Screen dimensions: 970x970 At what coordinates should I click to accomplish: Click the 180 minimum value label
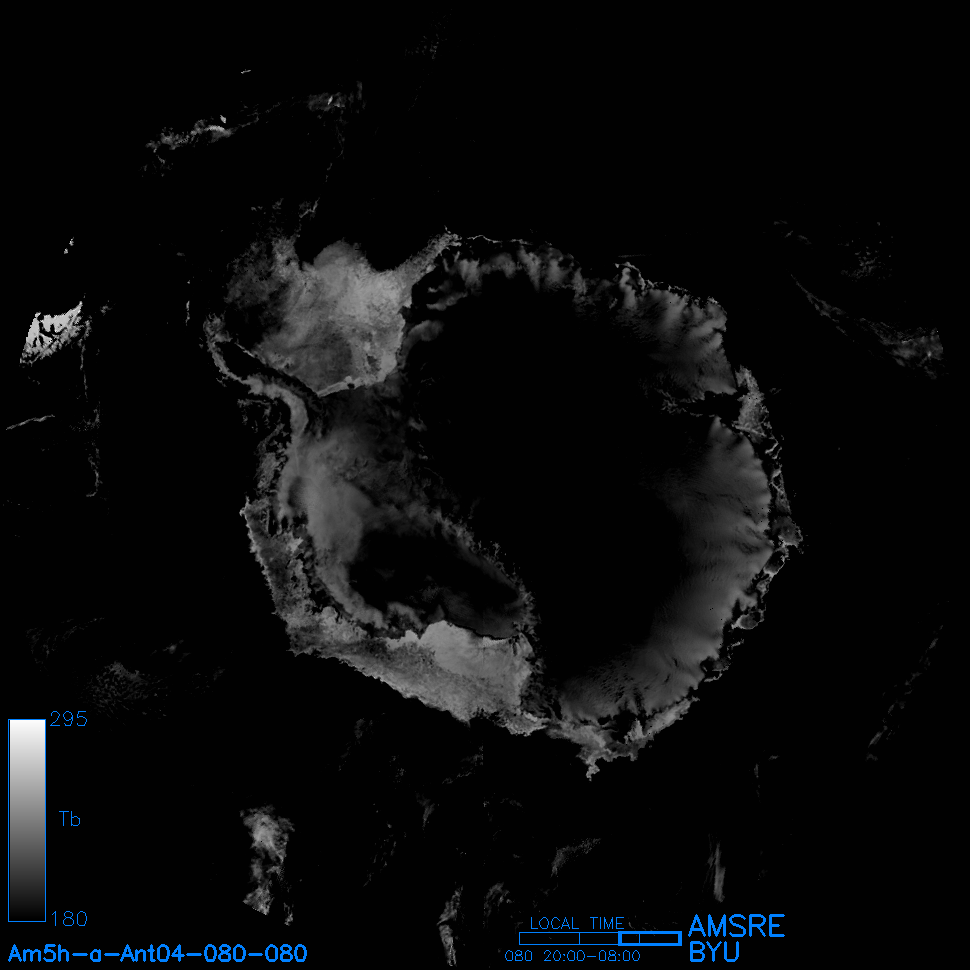pyautogui.click(x=68, y=918)
